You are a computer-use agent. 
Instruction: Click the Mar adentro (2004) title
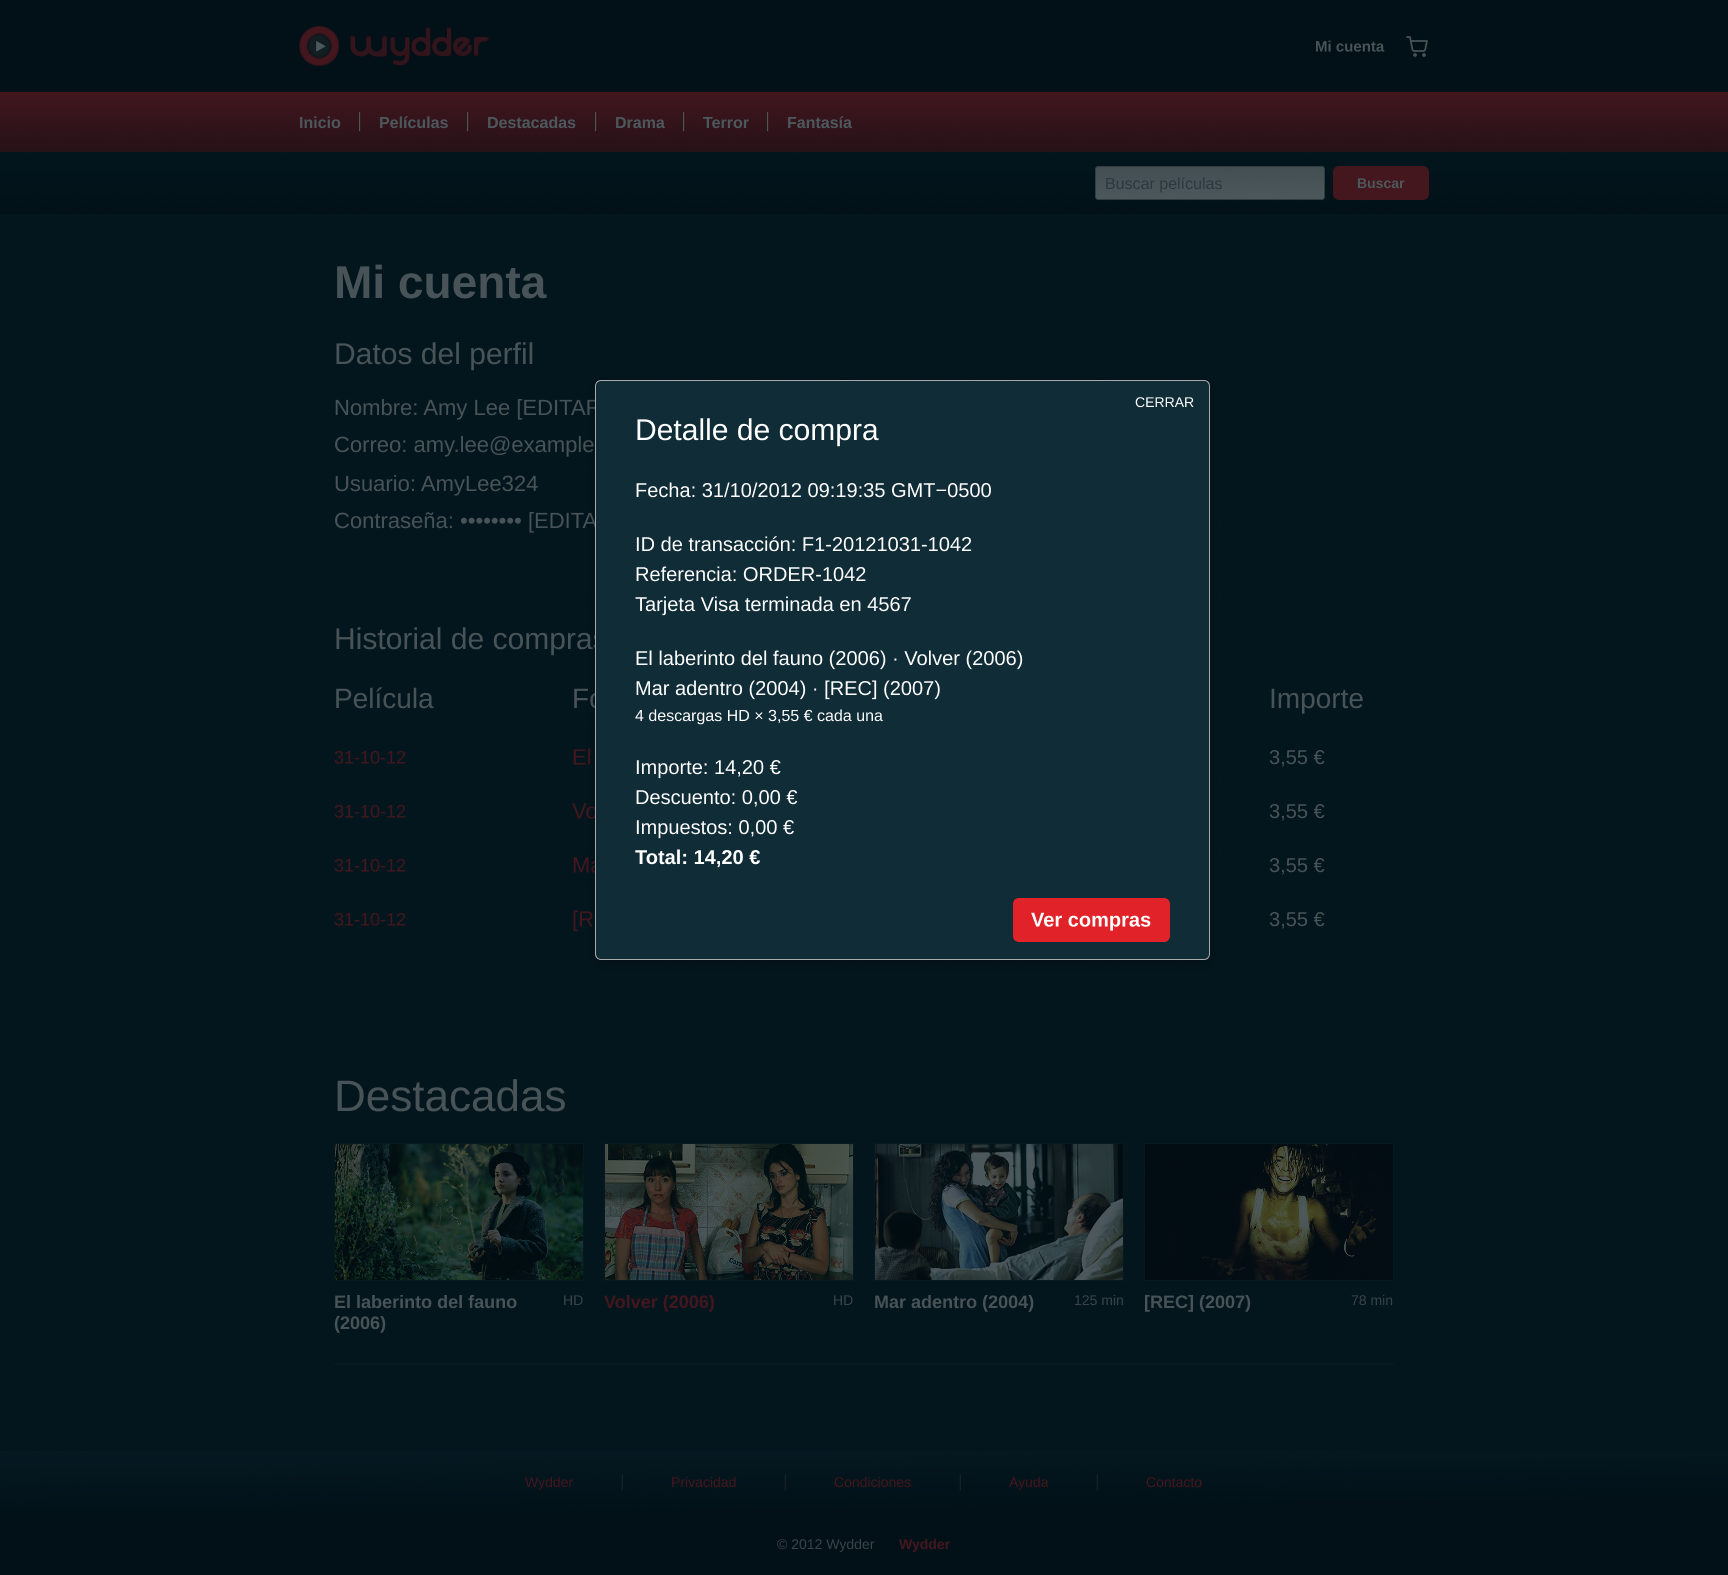pyautogui.click(x=954, y=1302)
